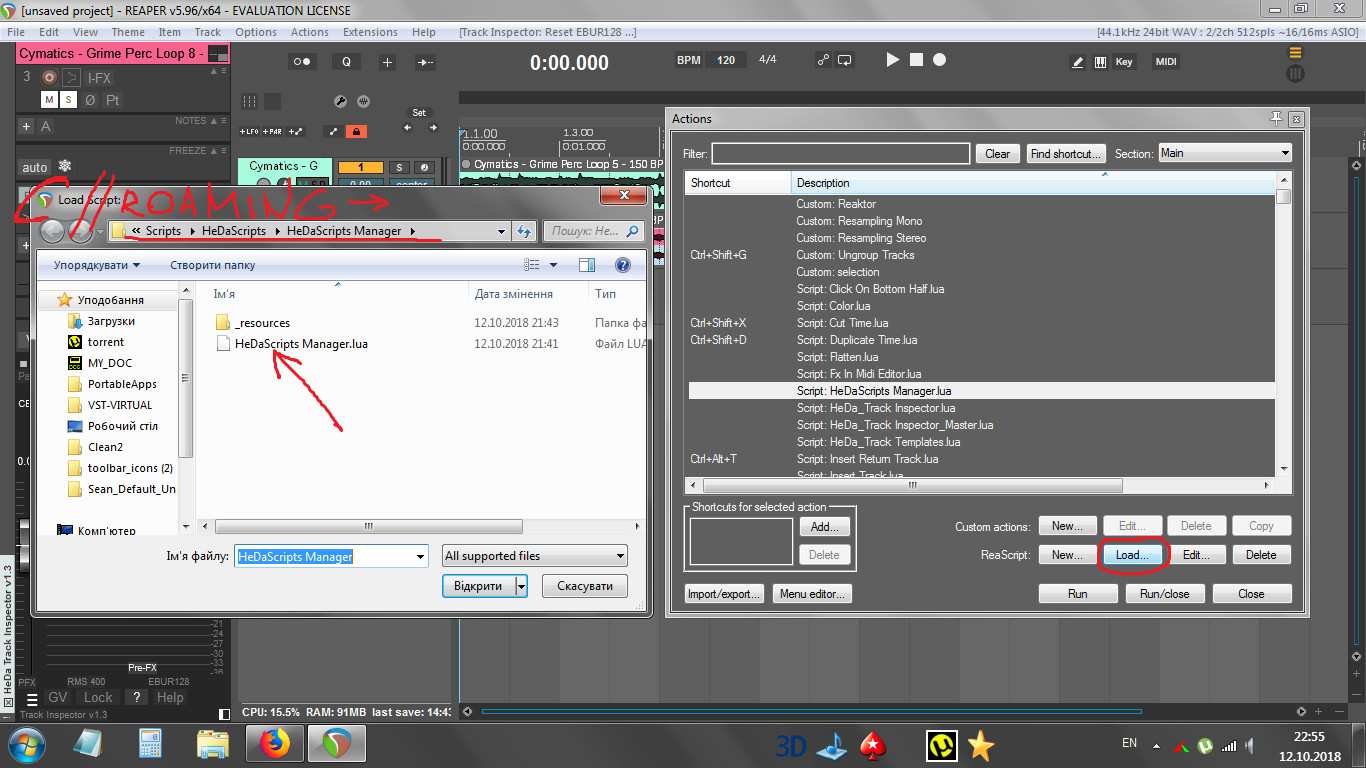1366x768 pixels.
Task: Open the Упорядкувати dropdown menu
Action: pyautogui.click(x=97, y=265)
